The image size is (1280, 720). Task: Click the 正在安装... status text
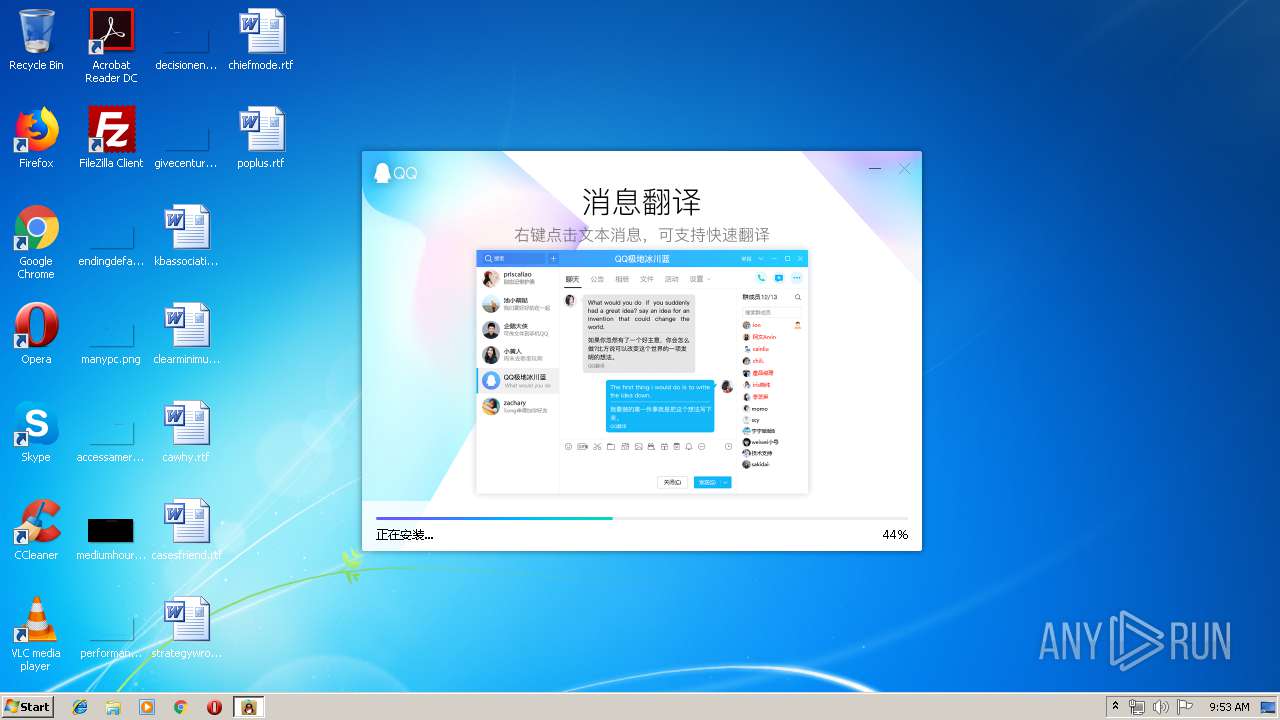[x=405, y=535]
